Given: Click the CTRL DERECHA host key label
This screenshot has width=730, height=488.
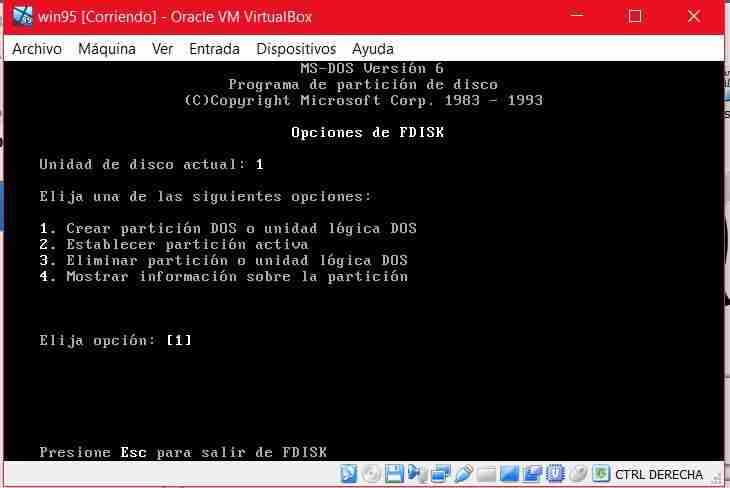Looking at the screenshot, I should [659, 474].
